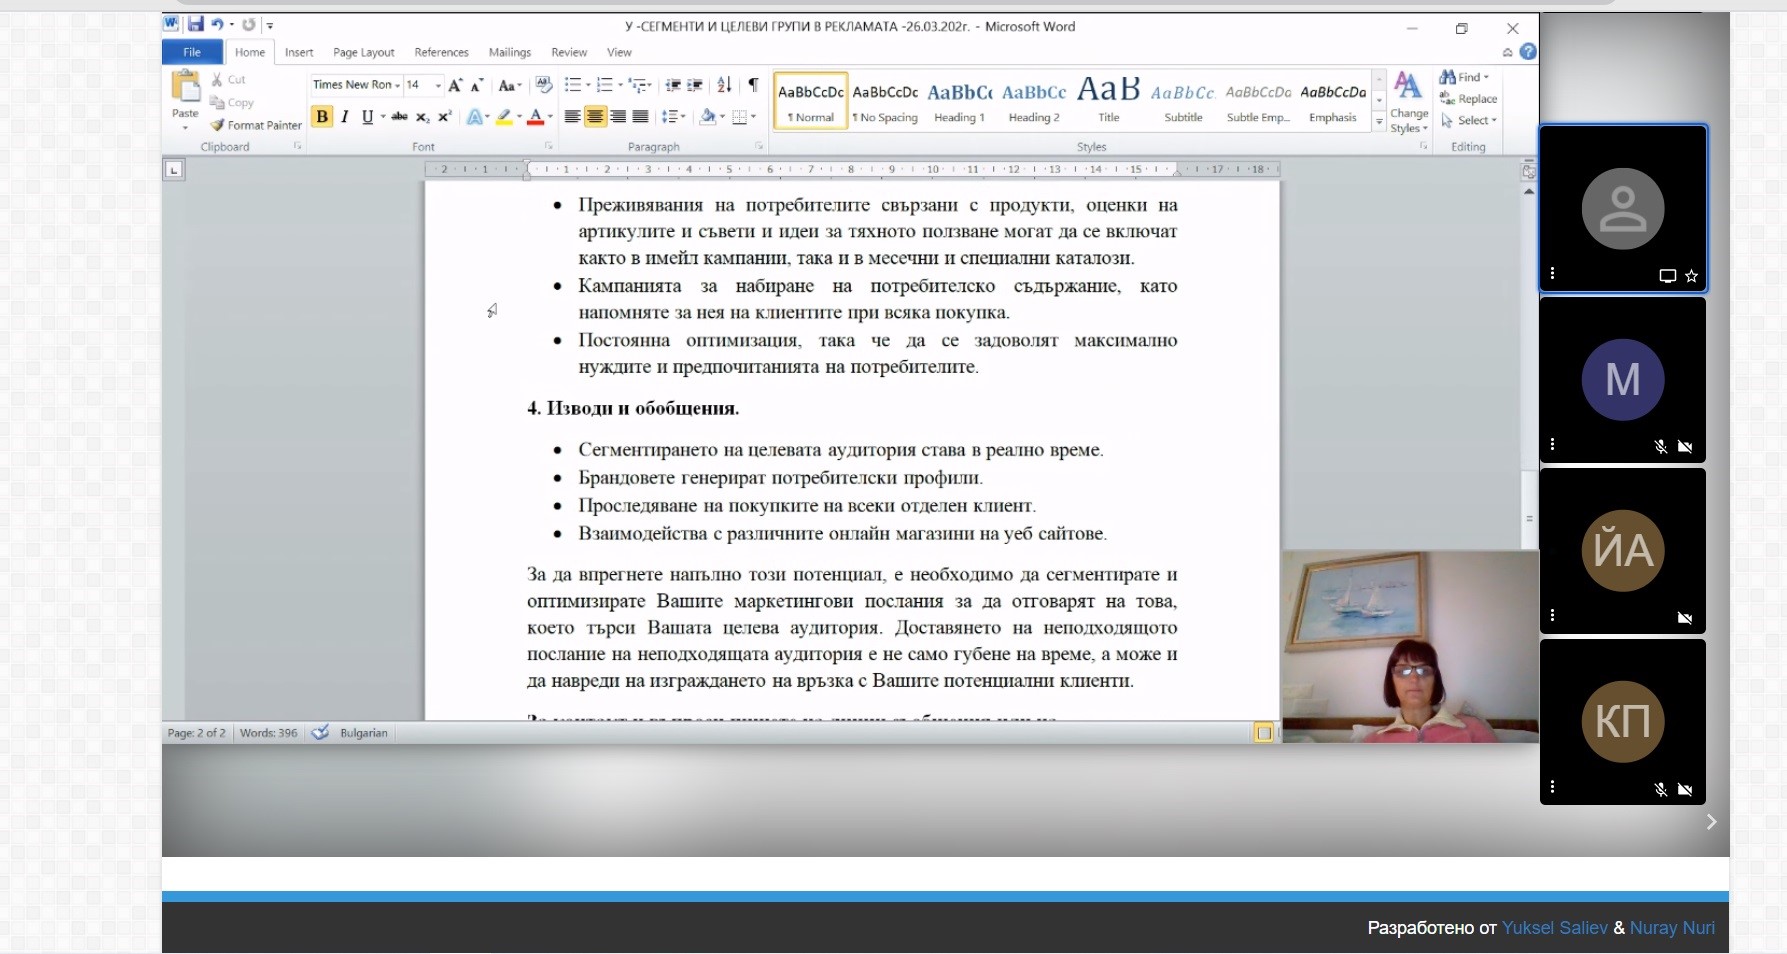Apply the paragraph shading fill

708,117
